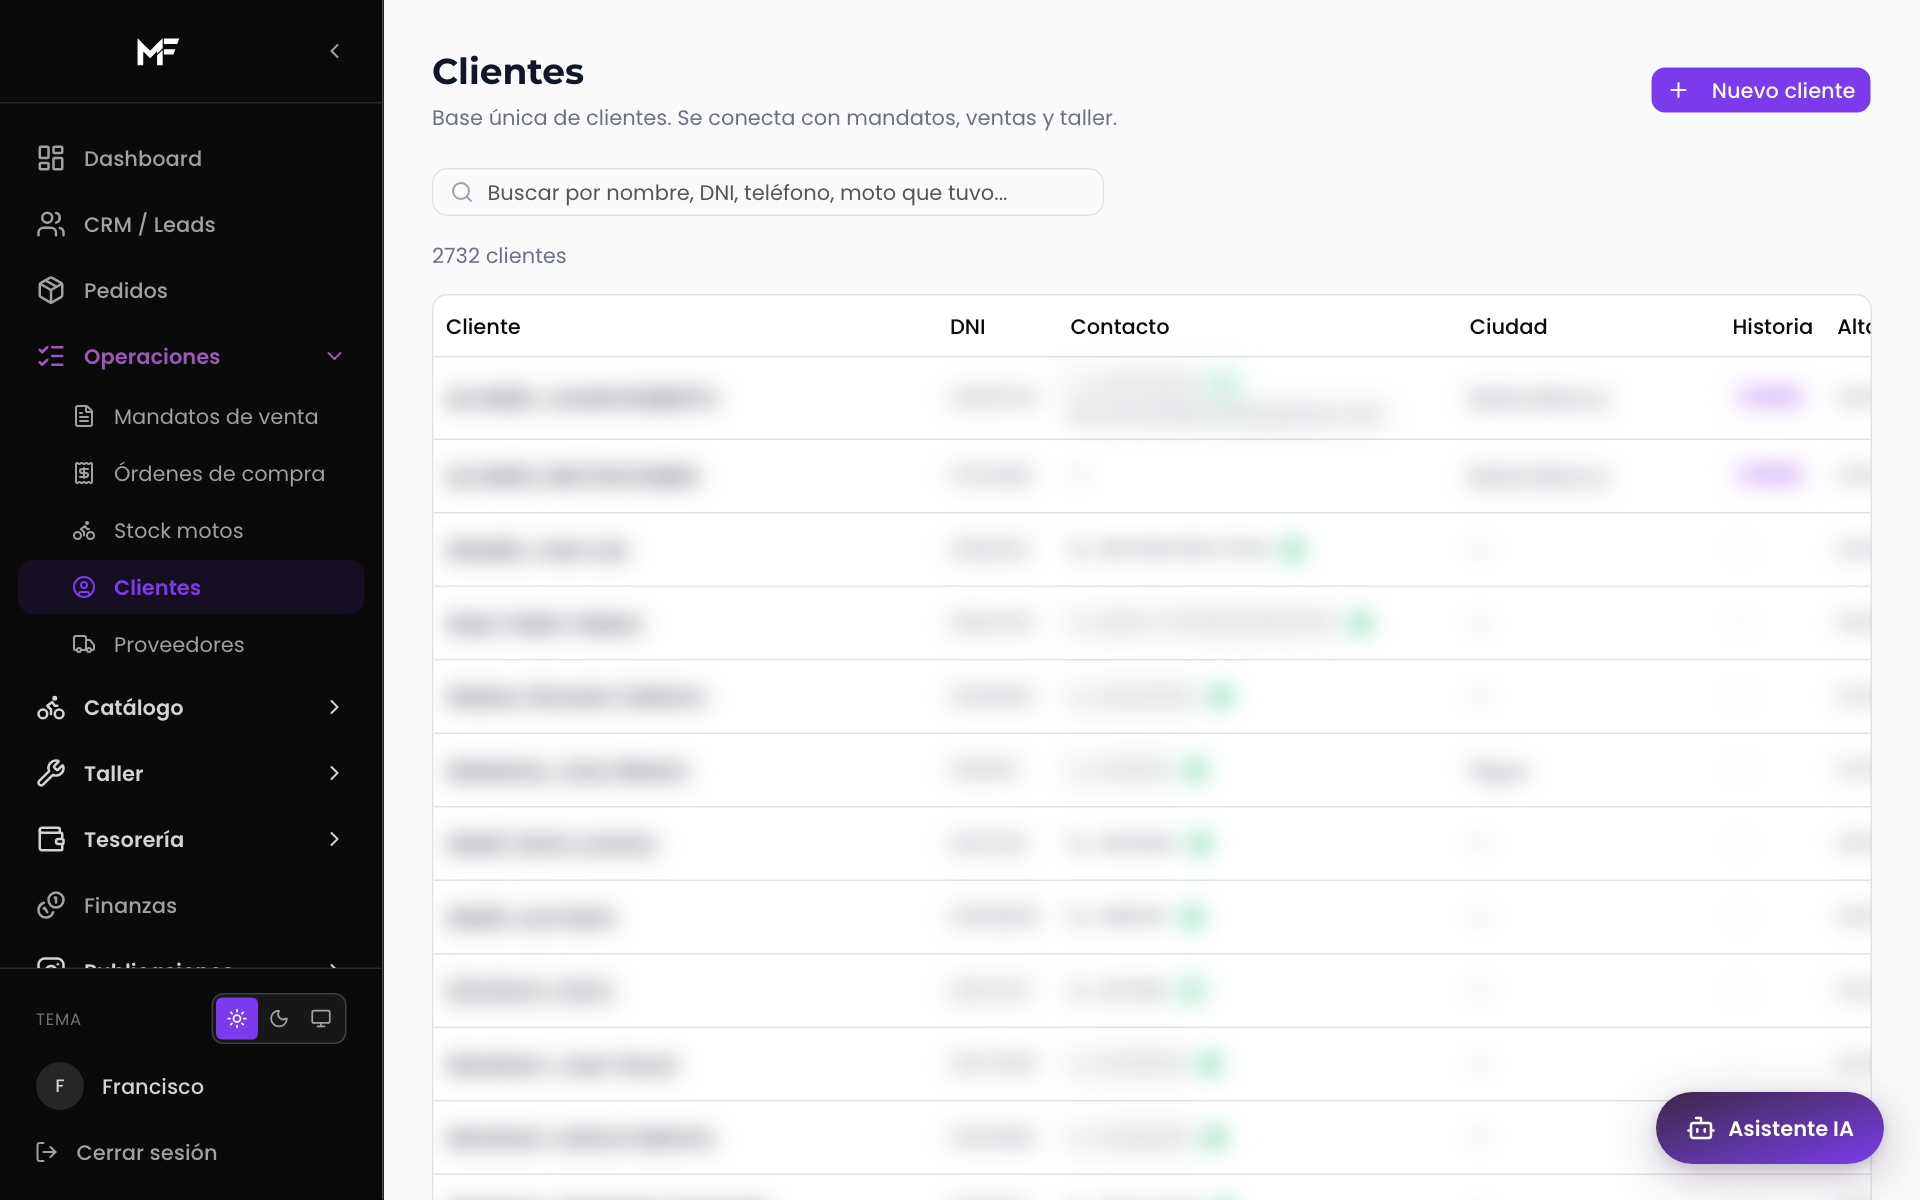Screen dimensions: 1920x1200
Task: Click the Clientes user circle icon
Action: point(84,587)
